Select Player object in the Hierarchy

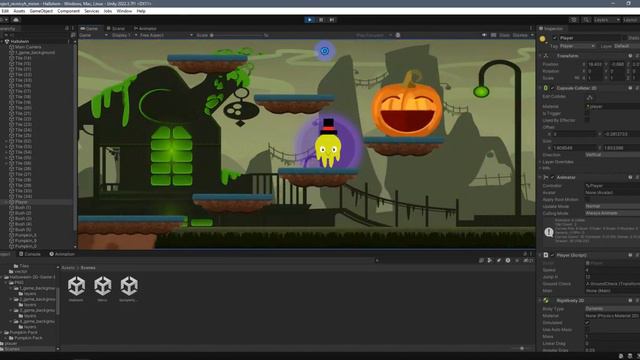(x=21, y=202)
